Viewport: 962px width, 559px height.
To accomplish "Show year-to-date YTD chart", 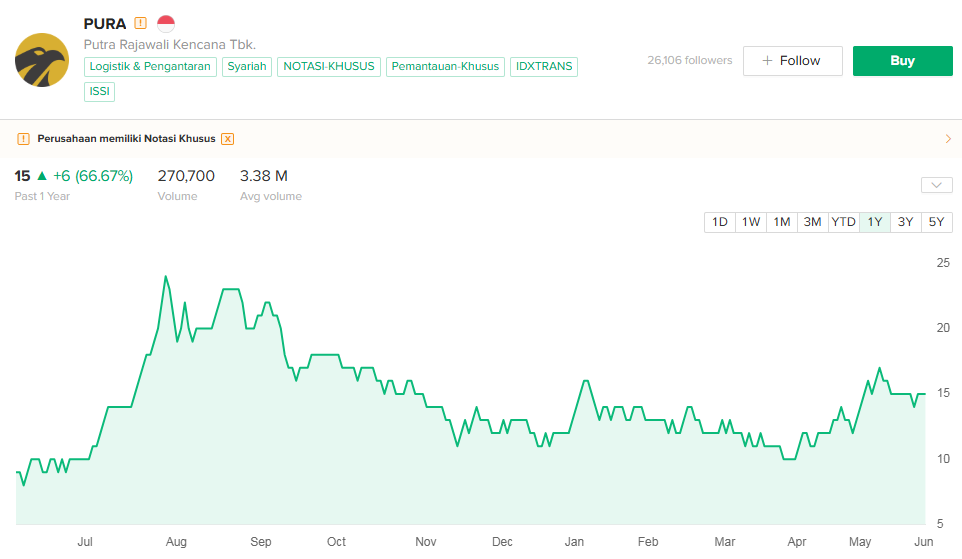I will pyautogui.click(x=843, y=222).
